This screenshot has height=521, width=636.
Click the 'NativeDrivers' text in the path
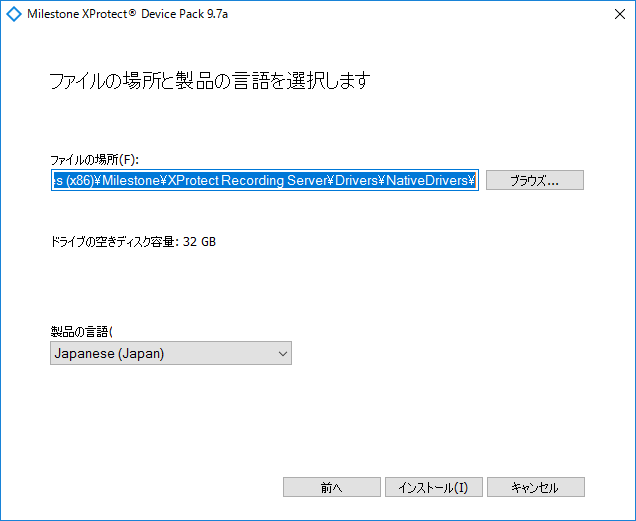coord(427,180)
